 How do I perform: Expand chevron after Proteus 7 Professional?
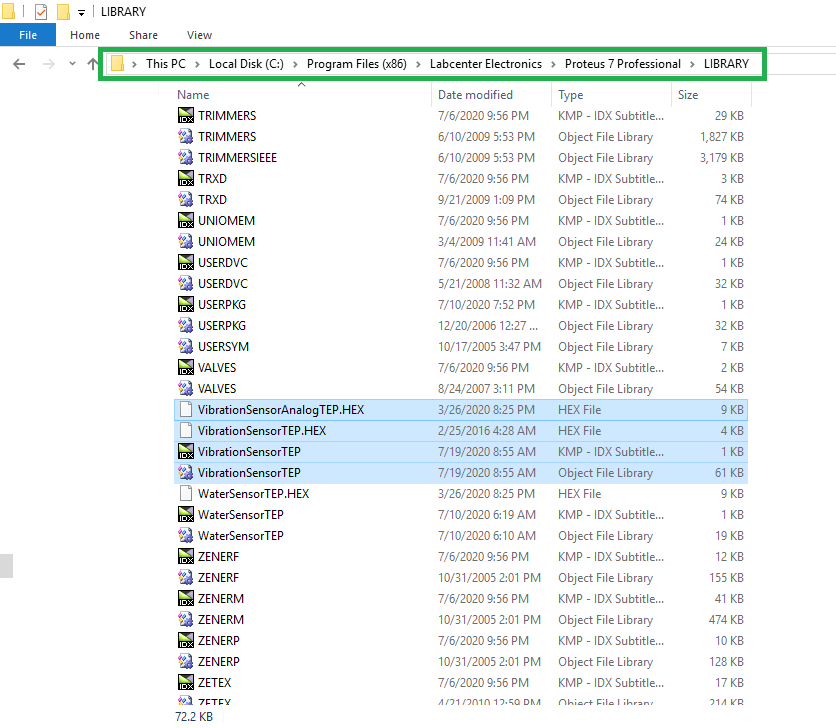693,65
